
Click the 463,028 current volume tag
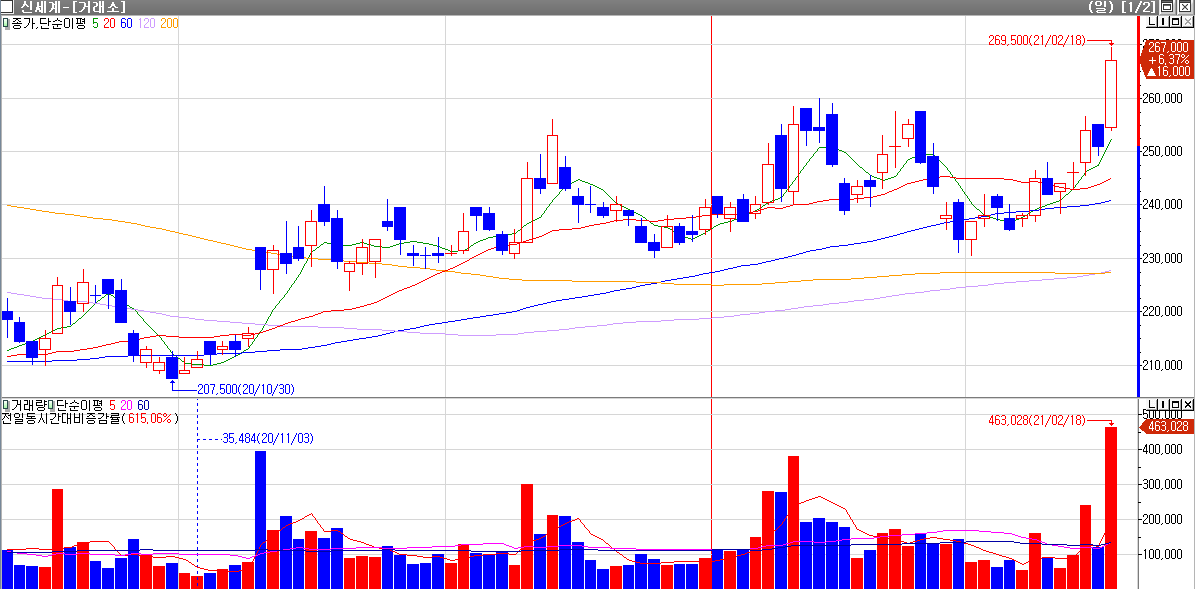coord(1166,426)
